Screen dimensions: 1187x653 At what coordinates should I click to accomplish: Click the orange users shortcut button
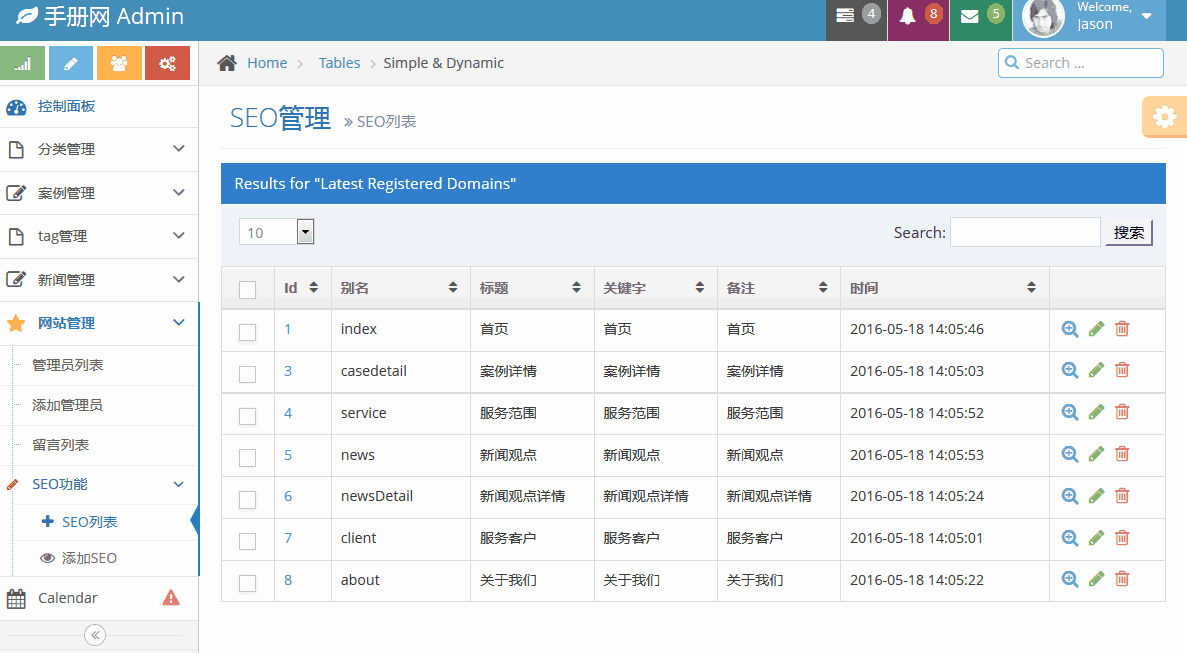[119, 63]
